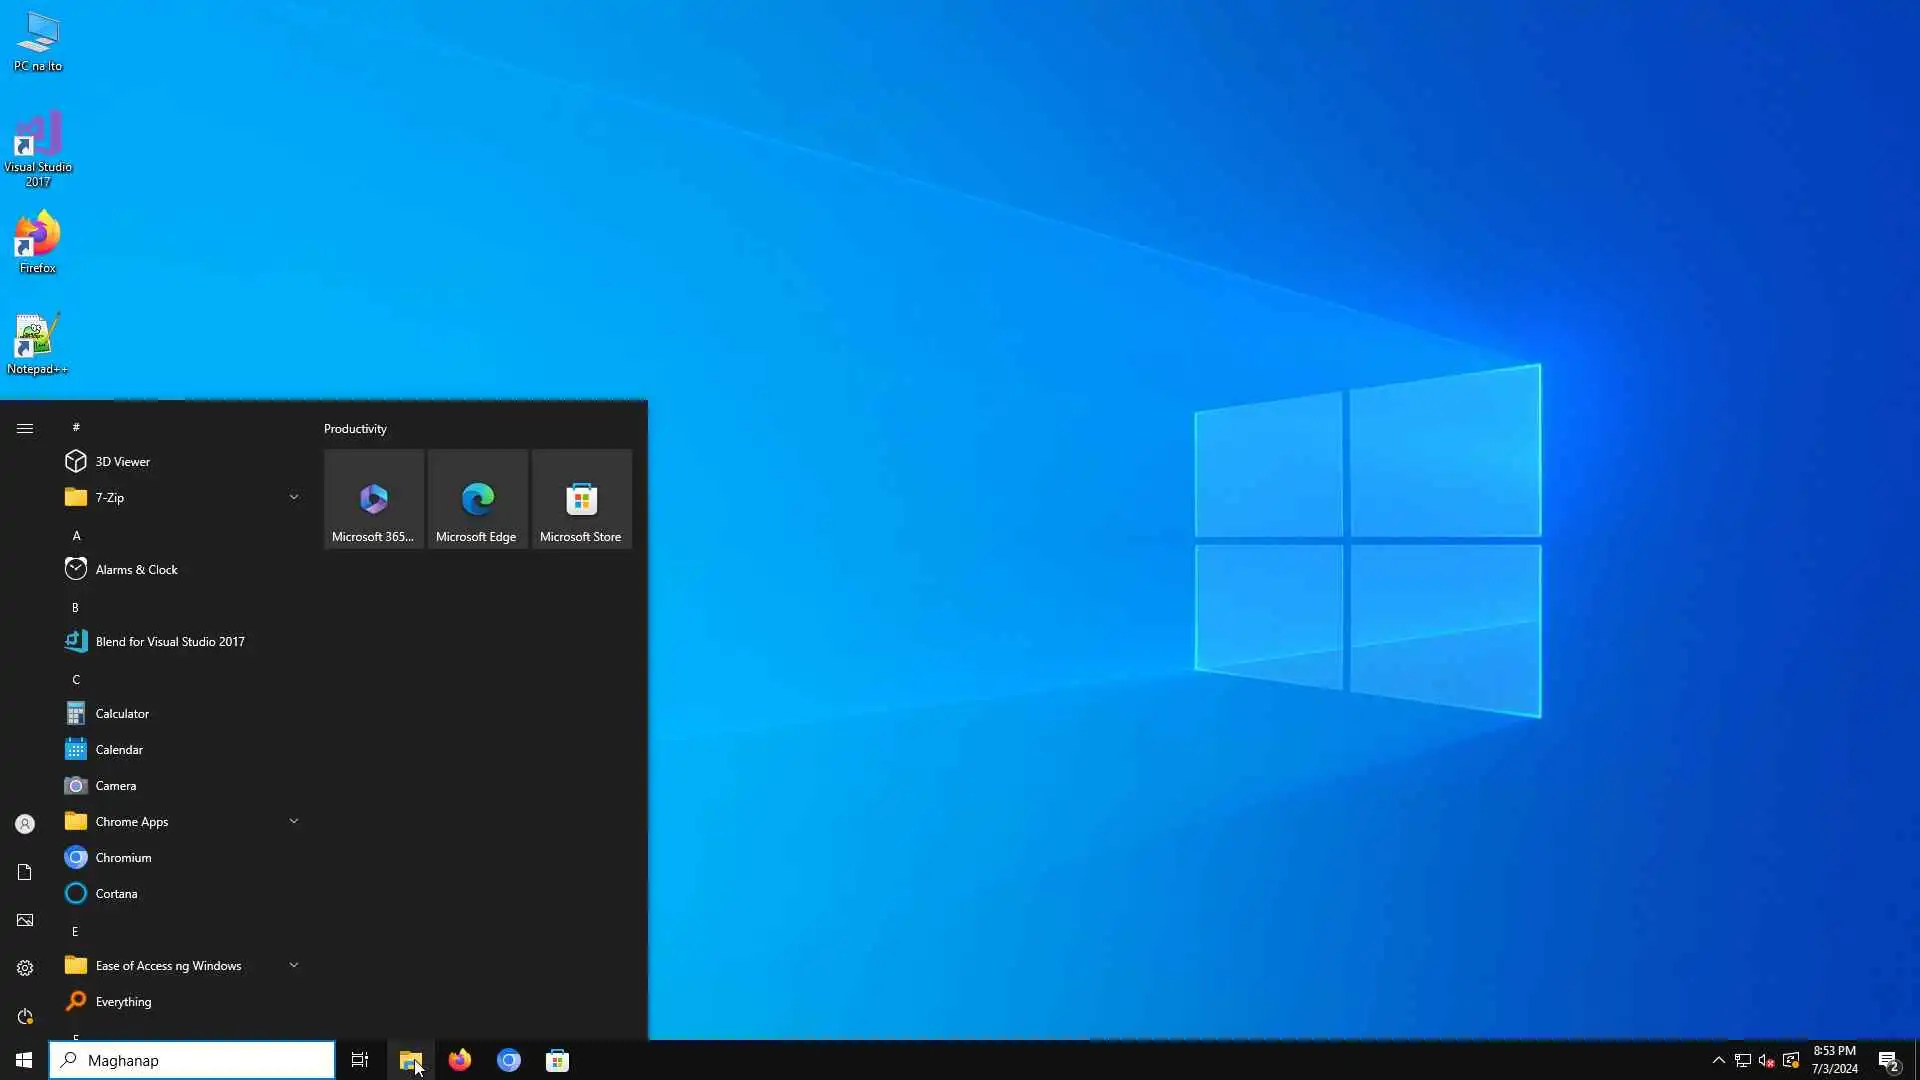Show hidden system tray icons
Screen dimensions: 1920x1080
[x=1718, y=1060]
